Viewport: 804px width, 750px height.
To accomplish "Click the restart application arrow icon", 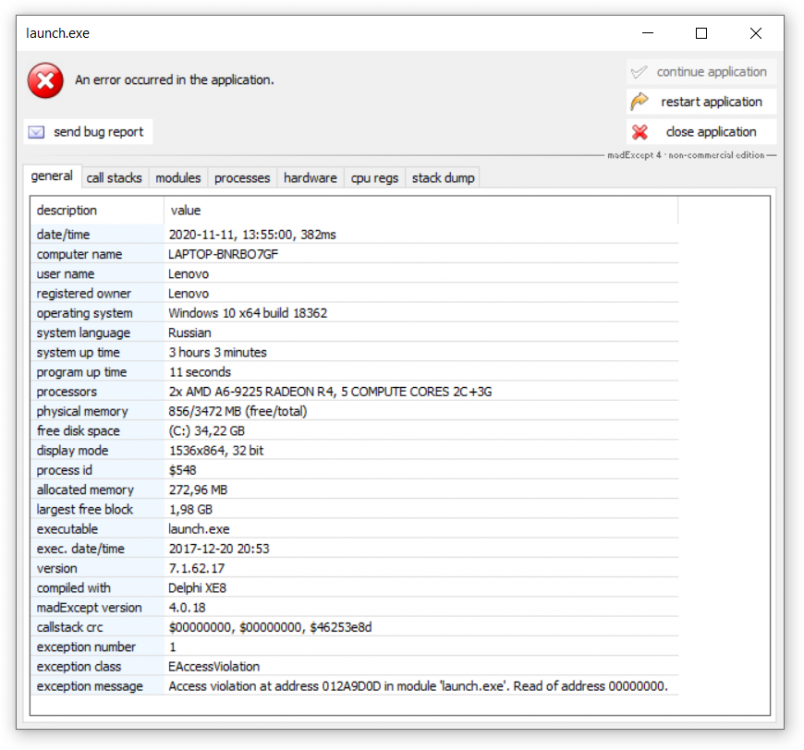I will pos(640,102).
